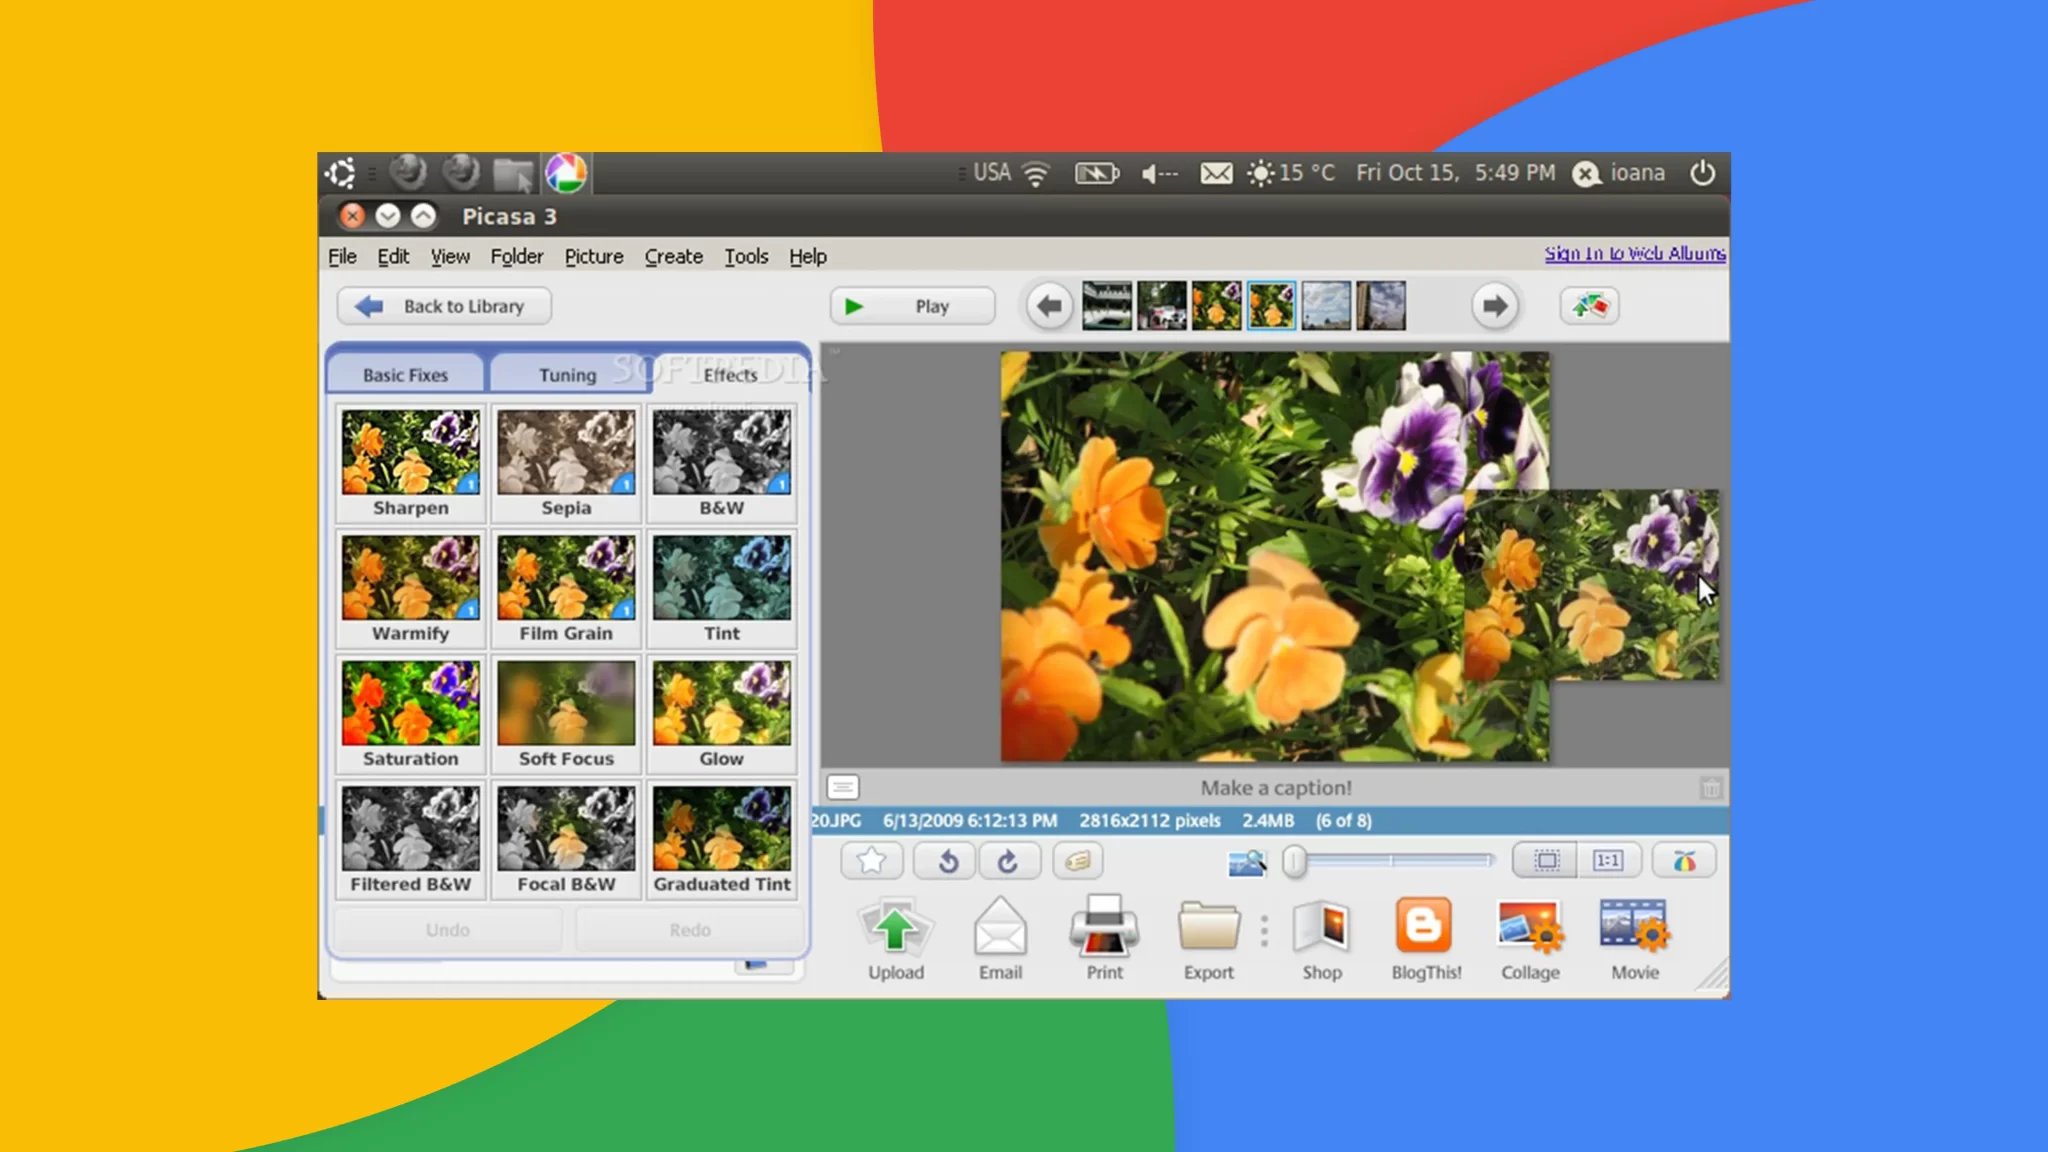Apply the Saturation effect

tap(411, 714)
